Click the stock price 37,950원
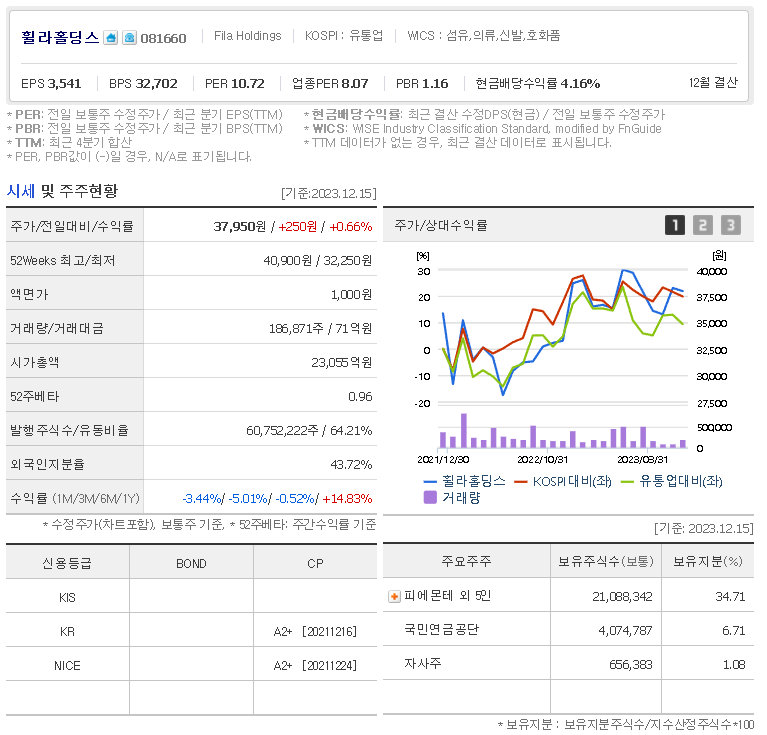The image size is (767, 735). click(x=240, y=226)
